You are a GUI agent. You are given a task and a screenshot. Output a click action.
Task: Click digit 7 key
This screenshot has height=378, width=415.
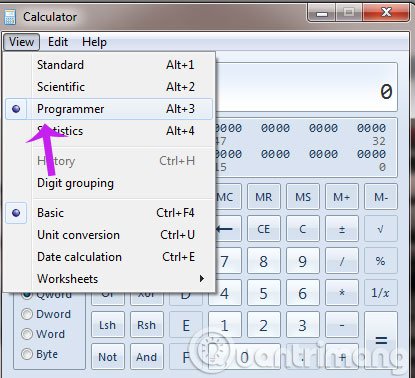tap(228, 261)
